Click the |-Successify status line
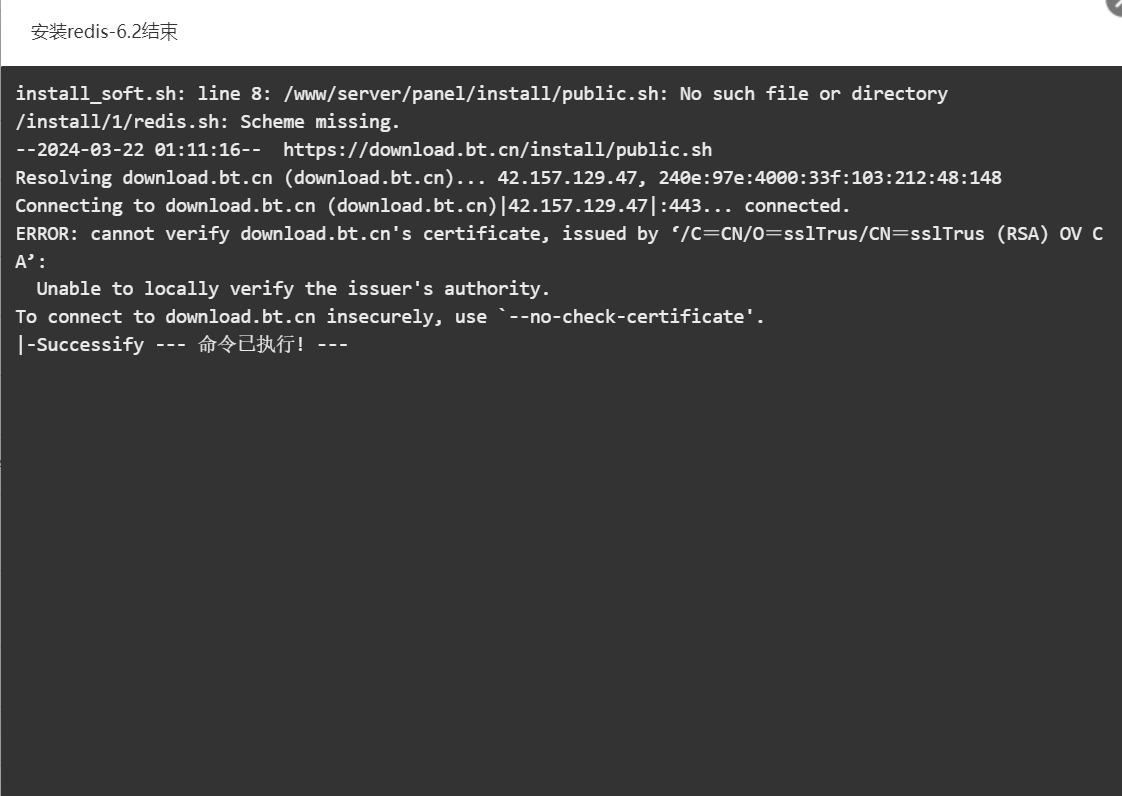 click(x=182, y=344)
